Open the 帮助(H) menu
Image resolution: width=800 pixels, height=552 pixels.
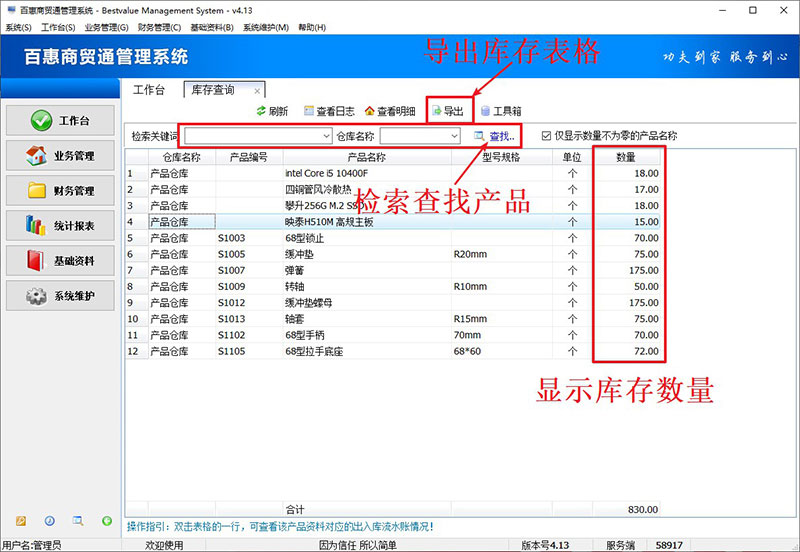312,28
